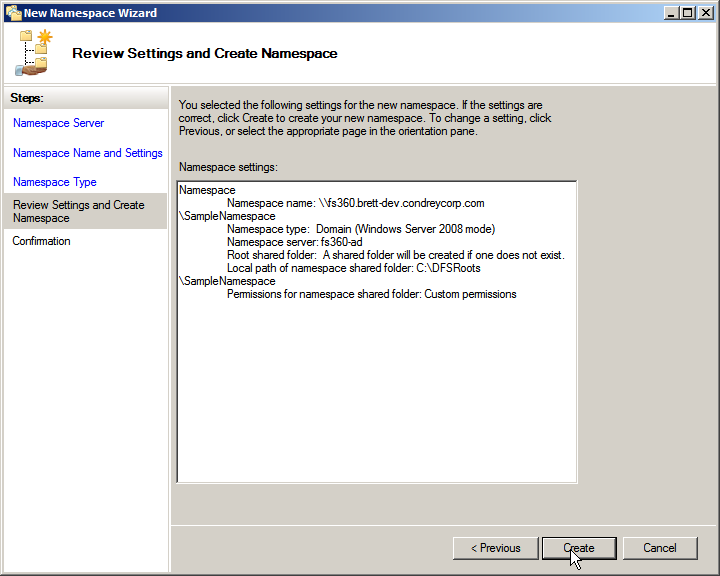The width and height of the screenshot is (720, 576).
Task: Click the Namespace type Domain line
Action: click(361, 229)
